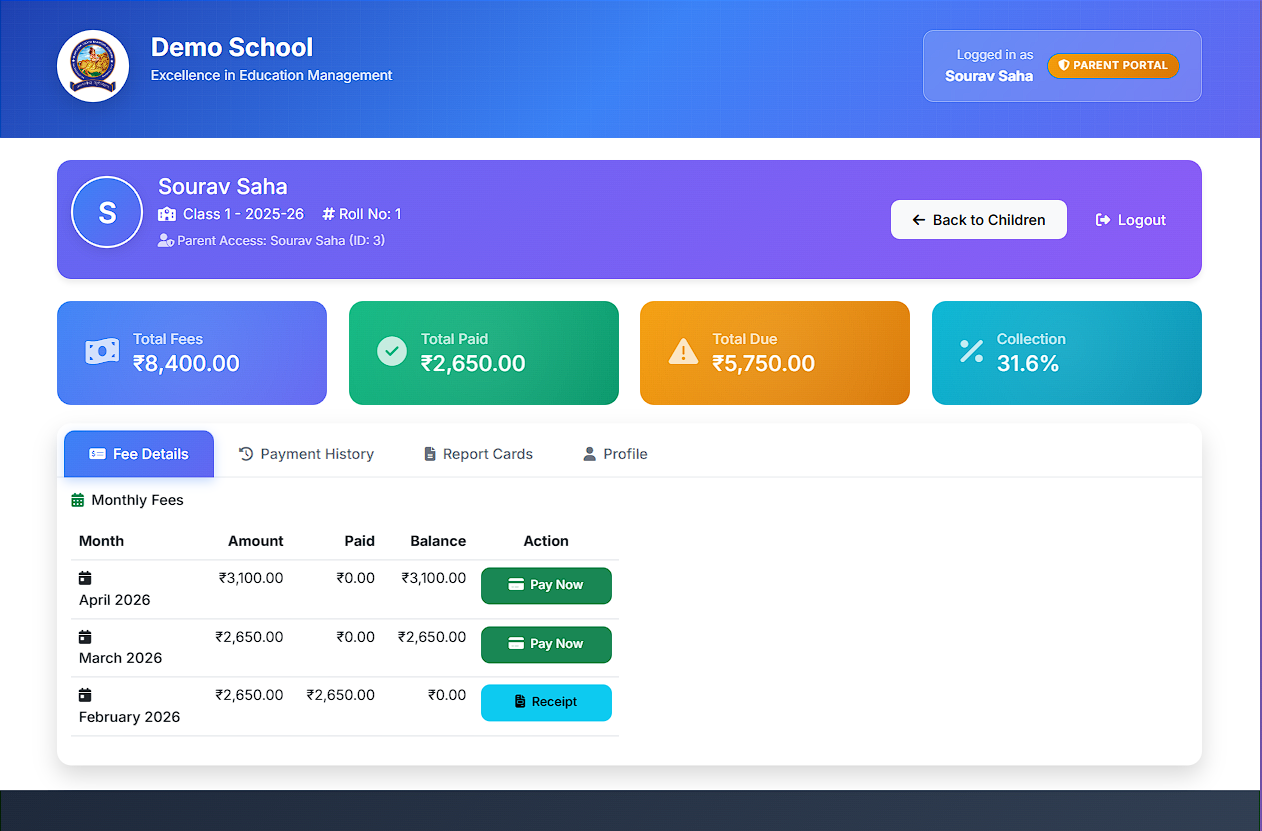Open the Report Cards tab
Screen dimensions: 1262x831
pyautogui.click(x=478, y=453)
